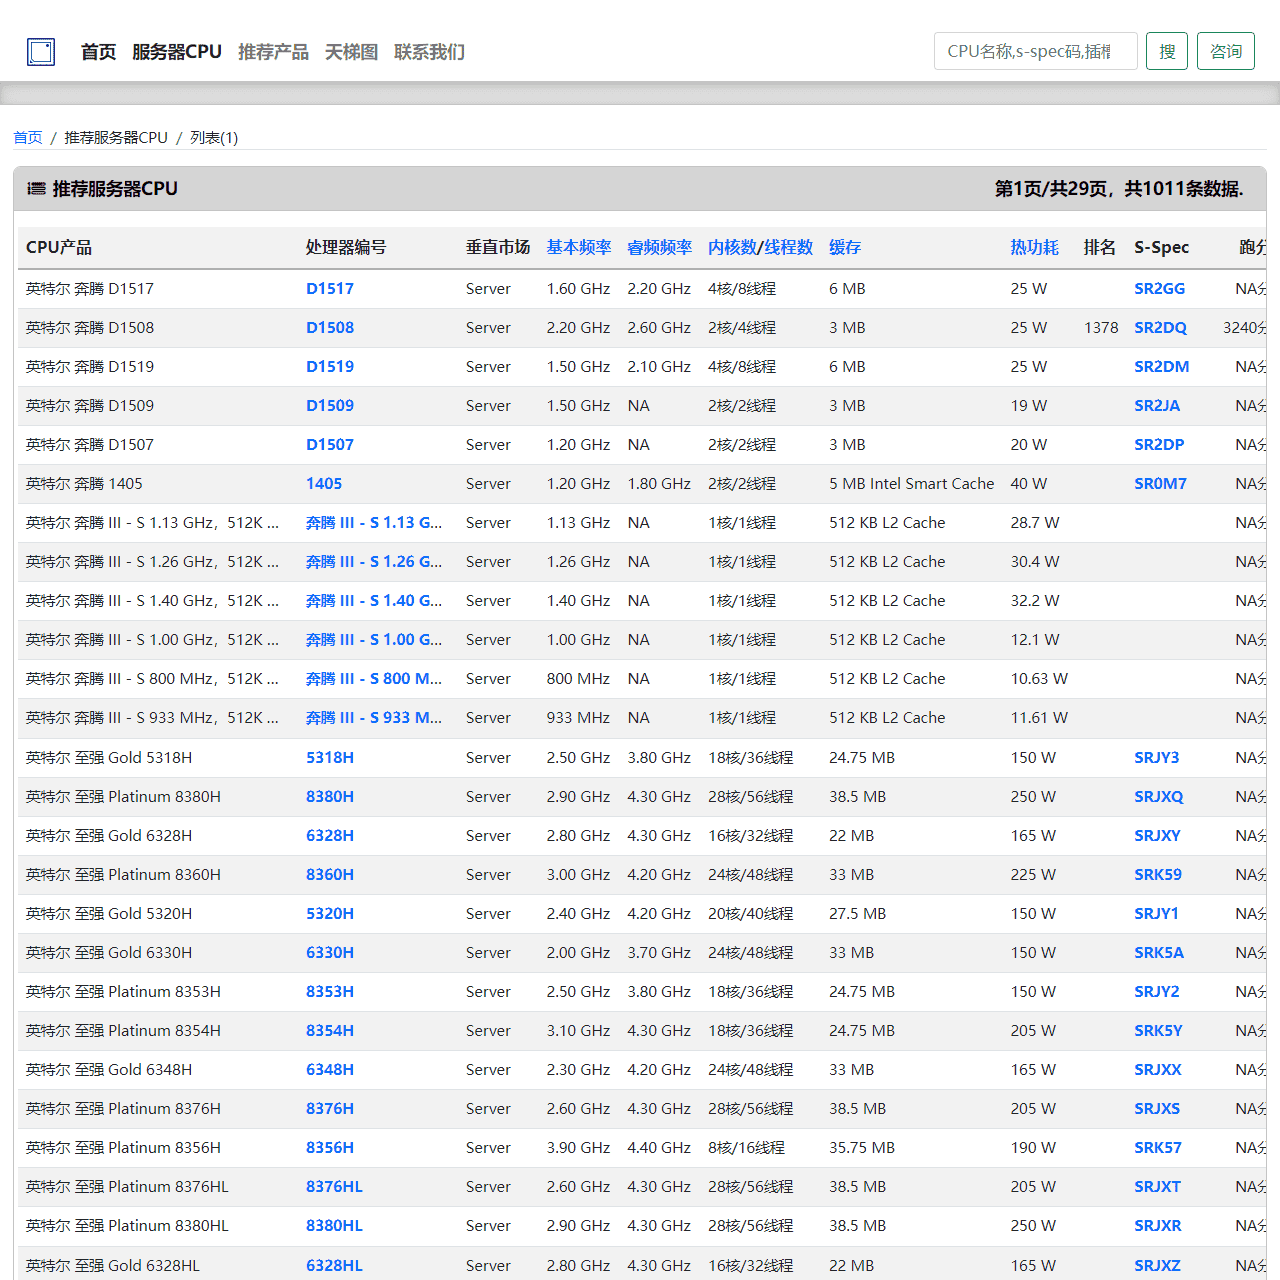The image size is (1280, 1280).
Task: Sort by 缓存 column header
Action: point(845,247)
